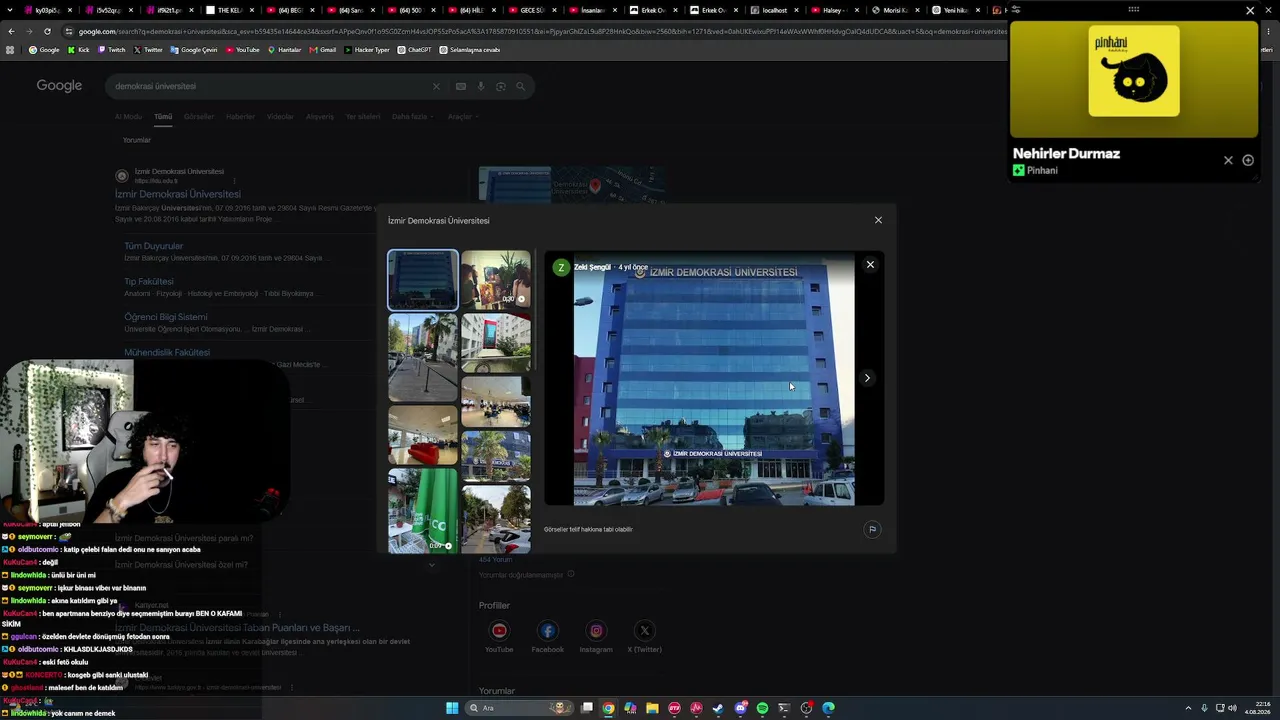The width and height of the screenshot is (1280, 720).
Task: Open the Gmail bookmark
Action: (x=323, y=50)
